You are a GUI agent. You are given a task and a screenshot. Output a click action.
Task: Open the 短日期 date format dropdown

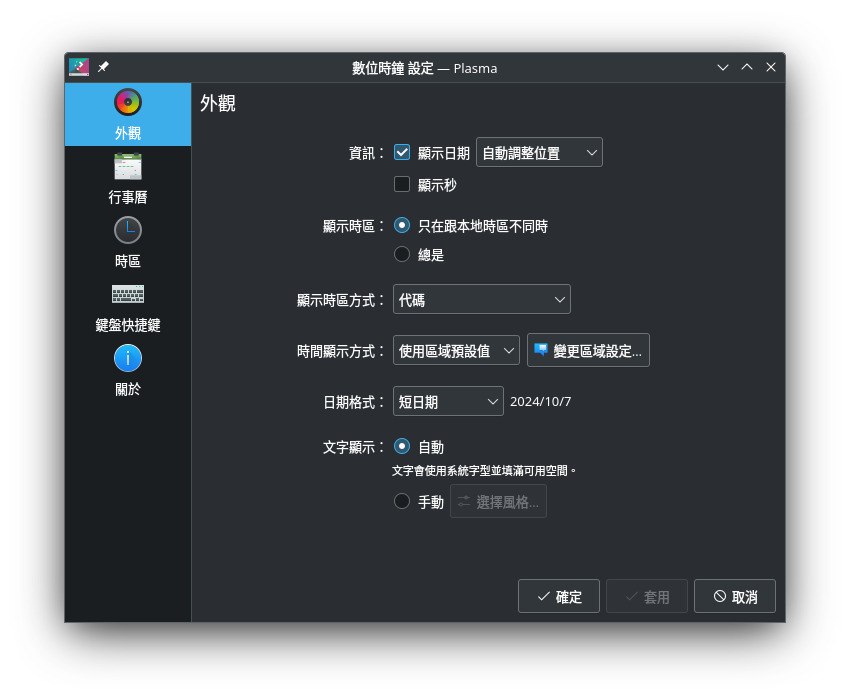point(448,401)
